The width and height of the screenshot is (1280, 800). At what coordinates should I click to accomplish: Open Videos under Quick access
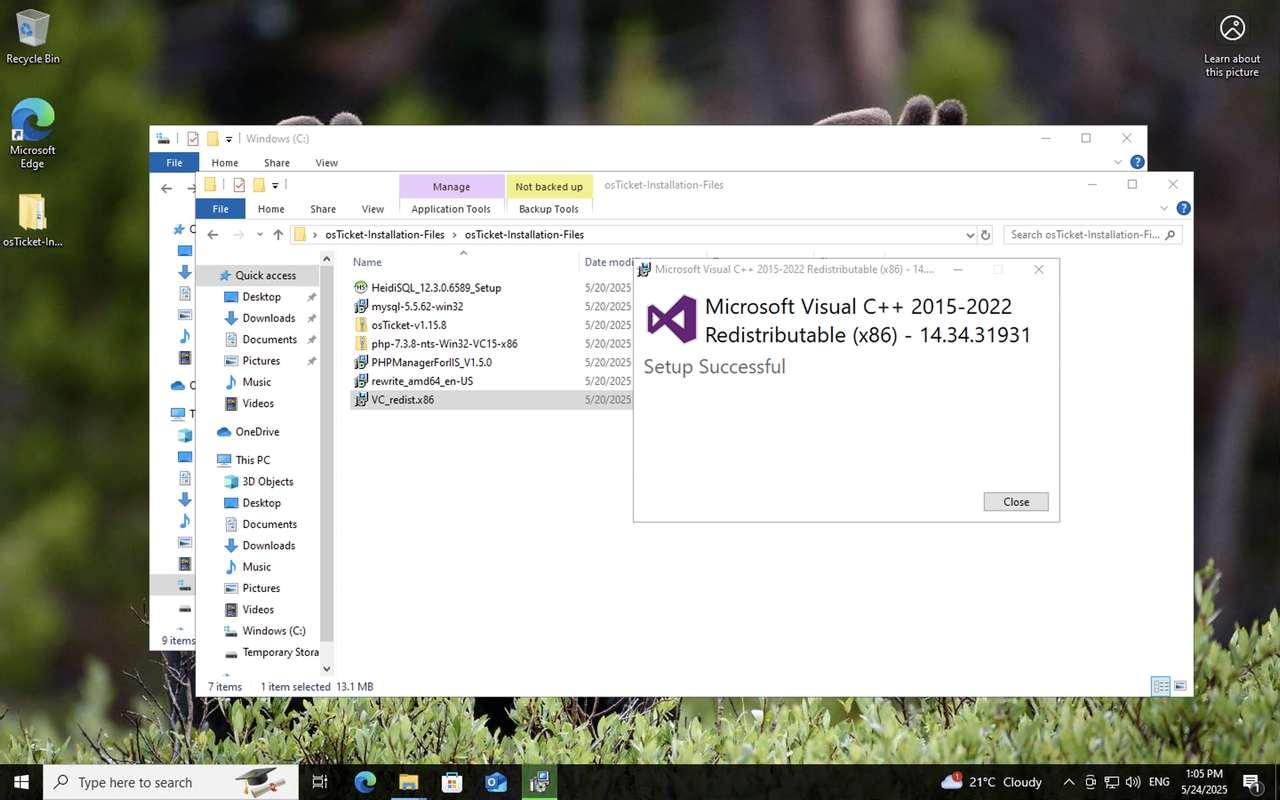click(x=258, y=403)
